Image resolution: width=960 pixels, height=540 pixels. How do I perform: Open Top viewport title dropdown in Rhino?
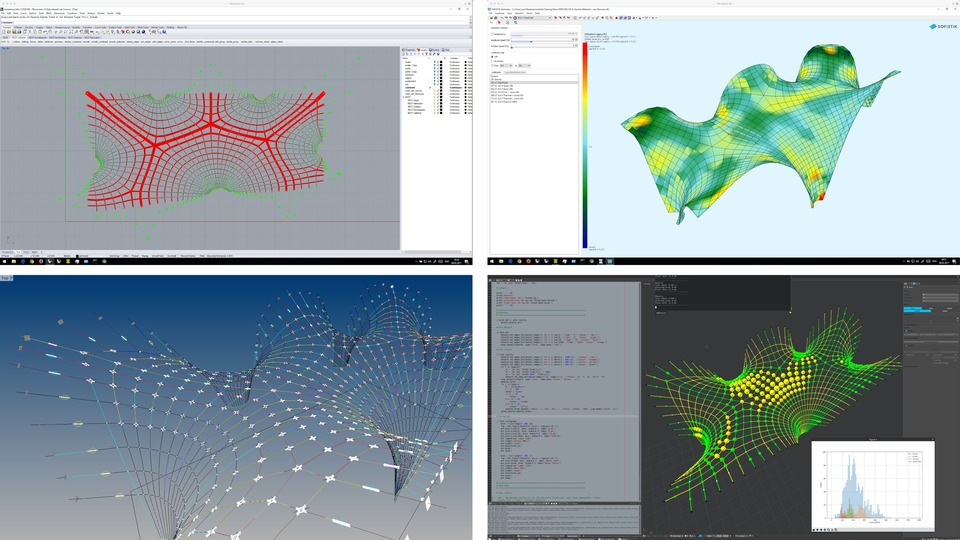(x=6, y=48)
